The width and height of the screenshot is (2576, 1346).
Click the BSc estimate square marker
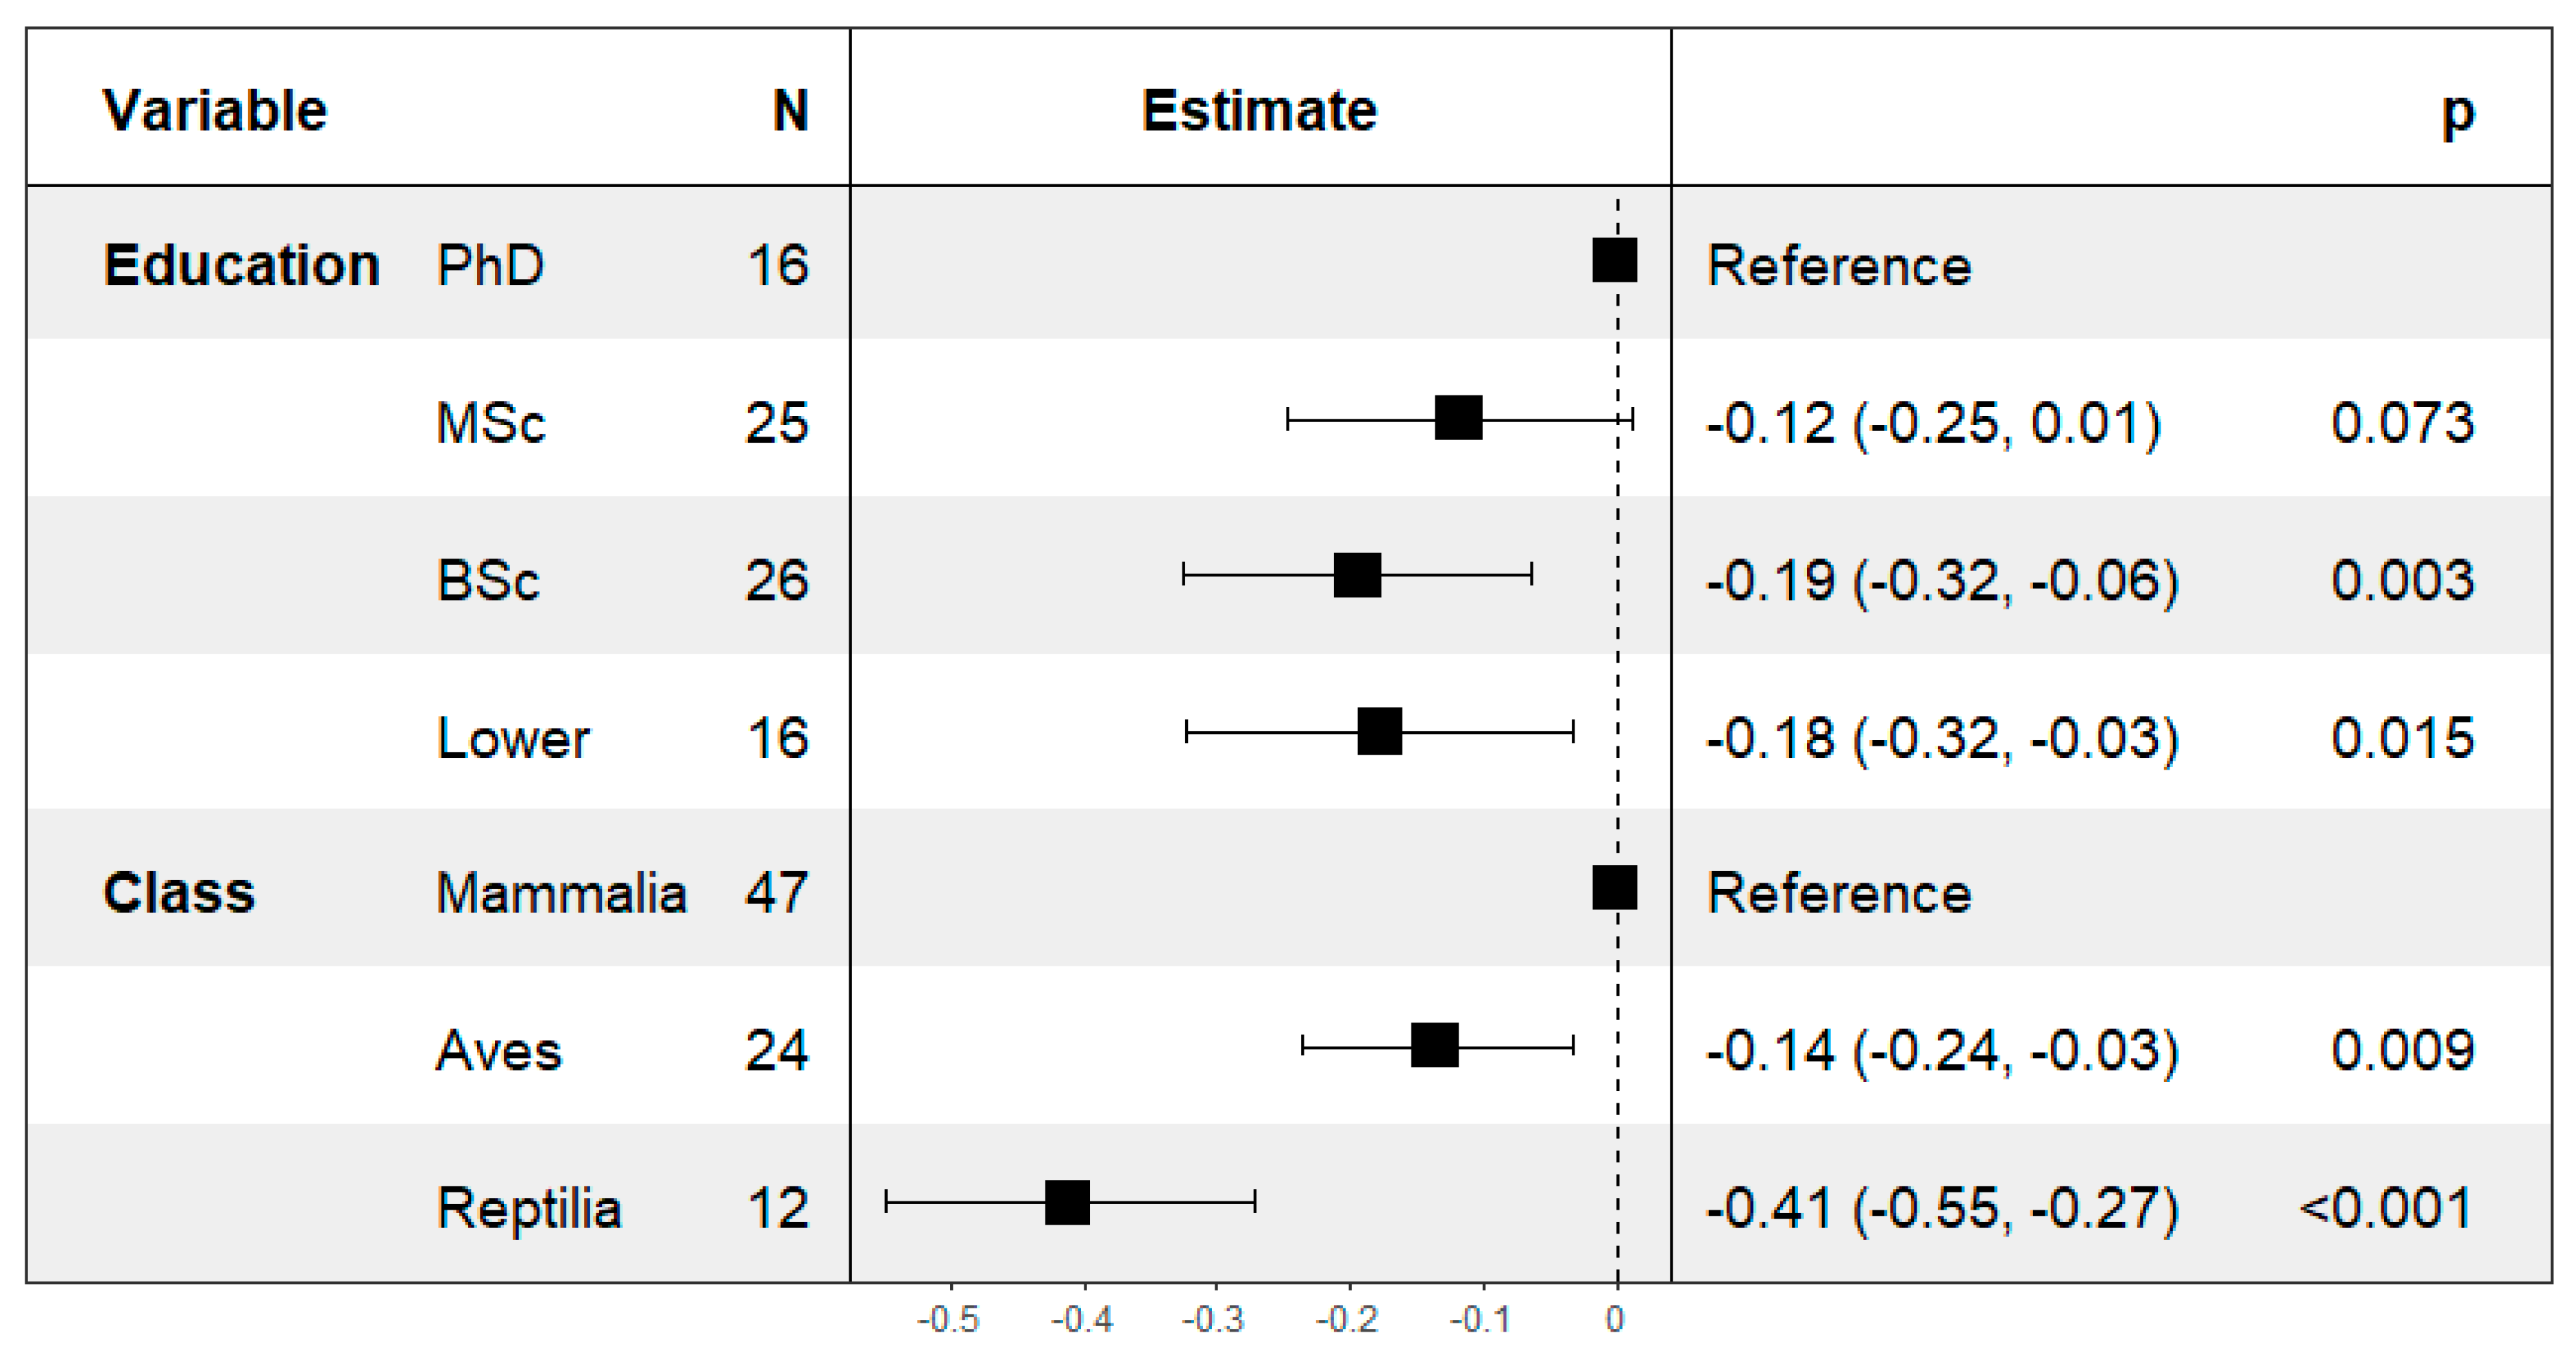coord(1357,575)
